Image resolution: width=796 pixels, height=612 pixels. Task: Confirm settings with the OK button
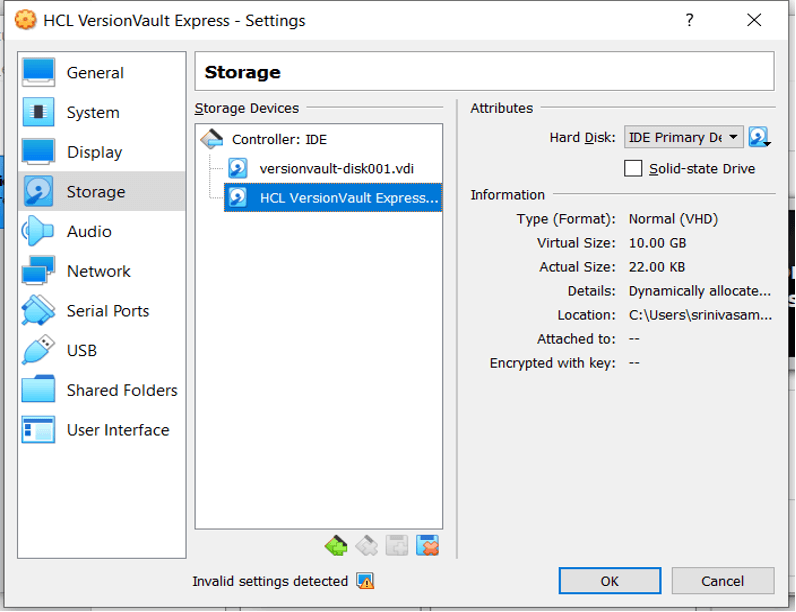pyautogui.click(x=610, y=581)
